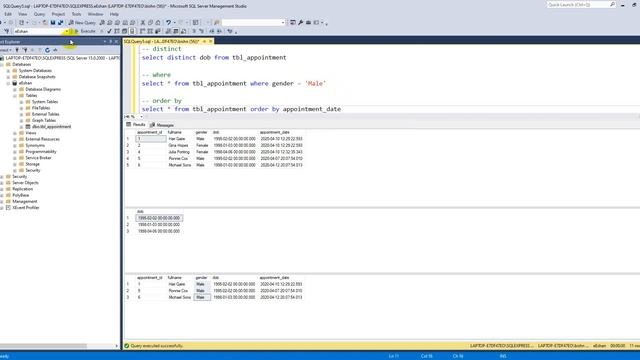
Task: Comment out selected lines icon
Action: [194, 31]
